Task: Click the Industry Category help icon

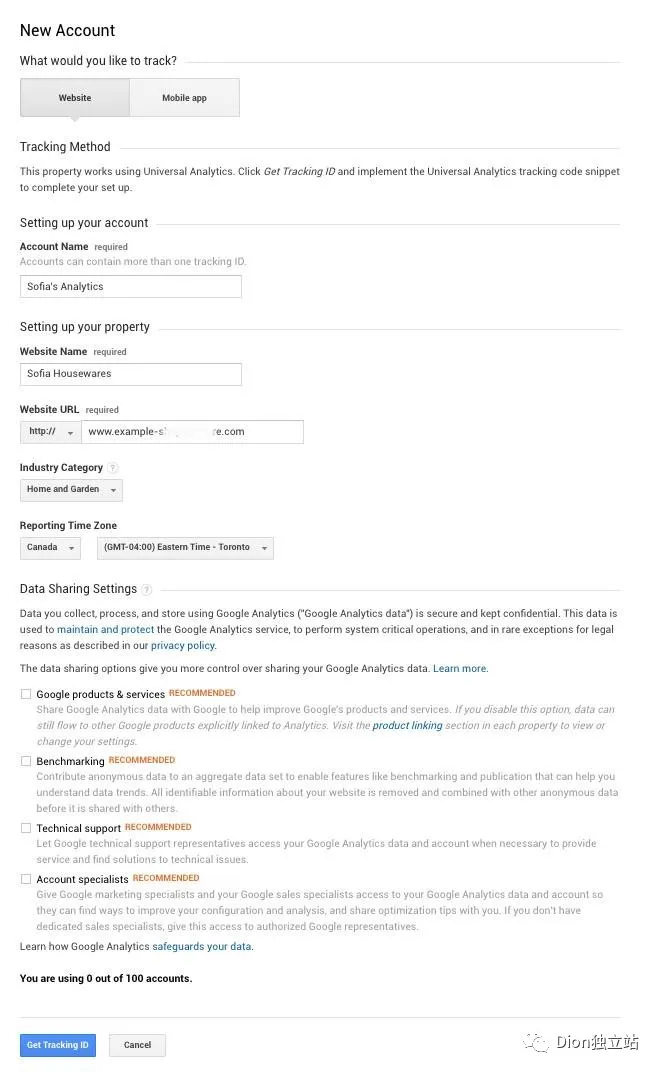Action: 113,468
